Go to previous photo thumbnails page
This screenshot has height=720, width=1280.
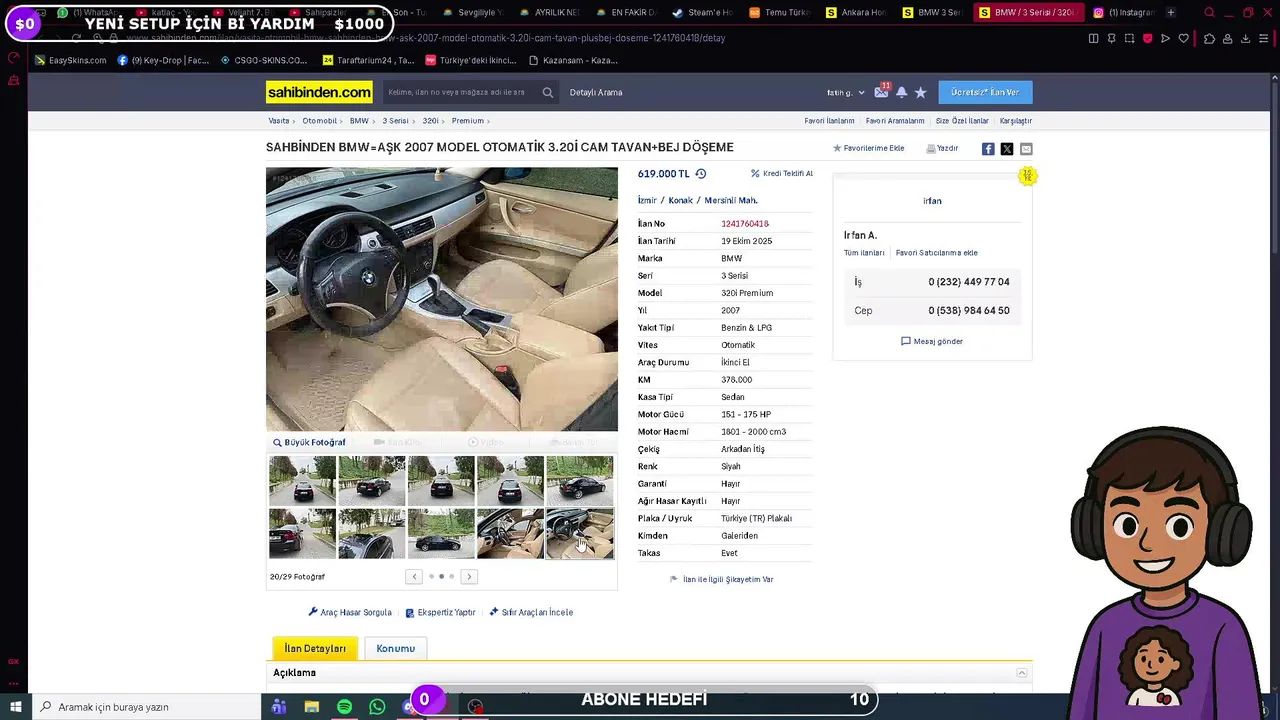(414, 576)
